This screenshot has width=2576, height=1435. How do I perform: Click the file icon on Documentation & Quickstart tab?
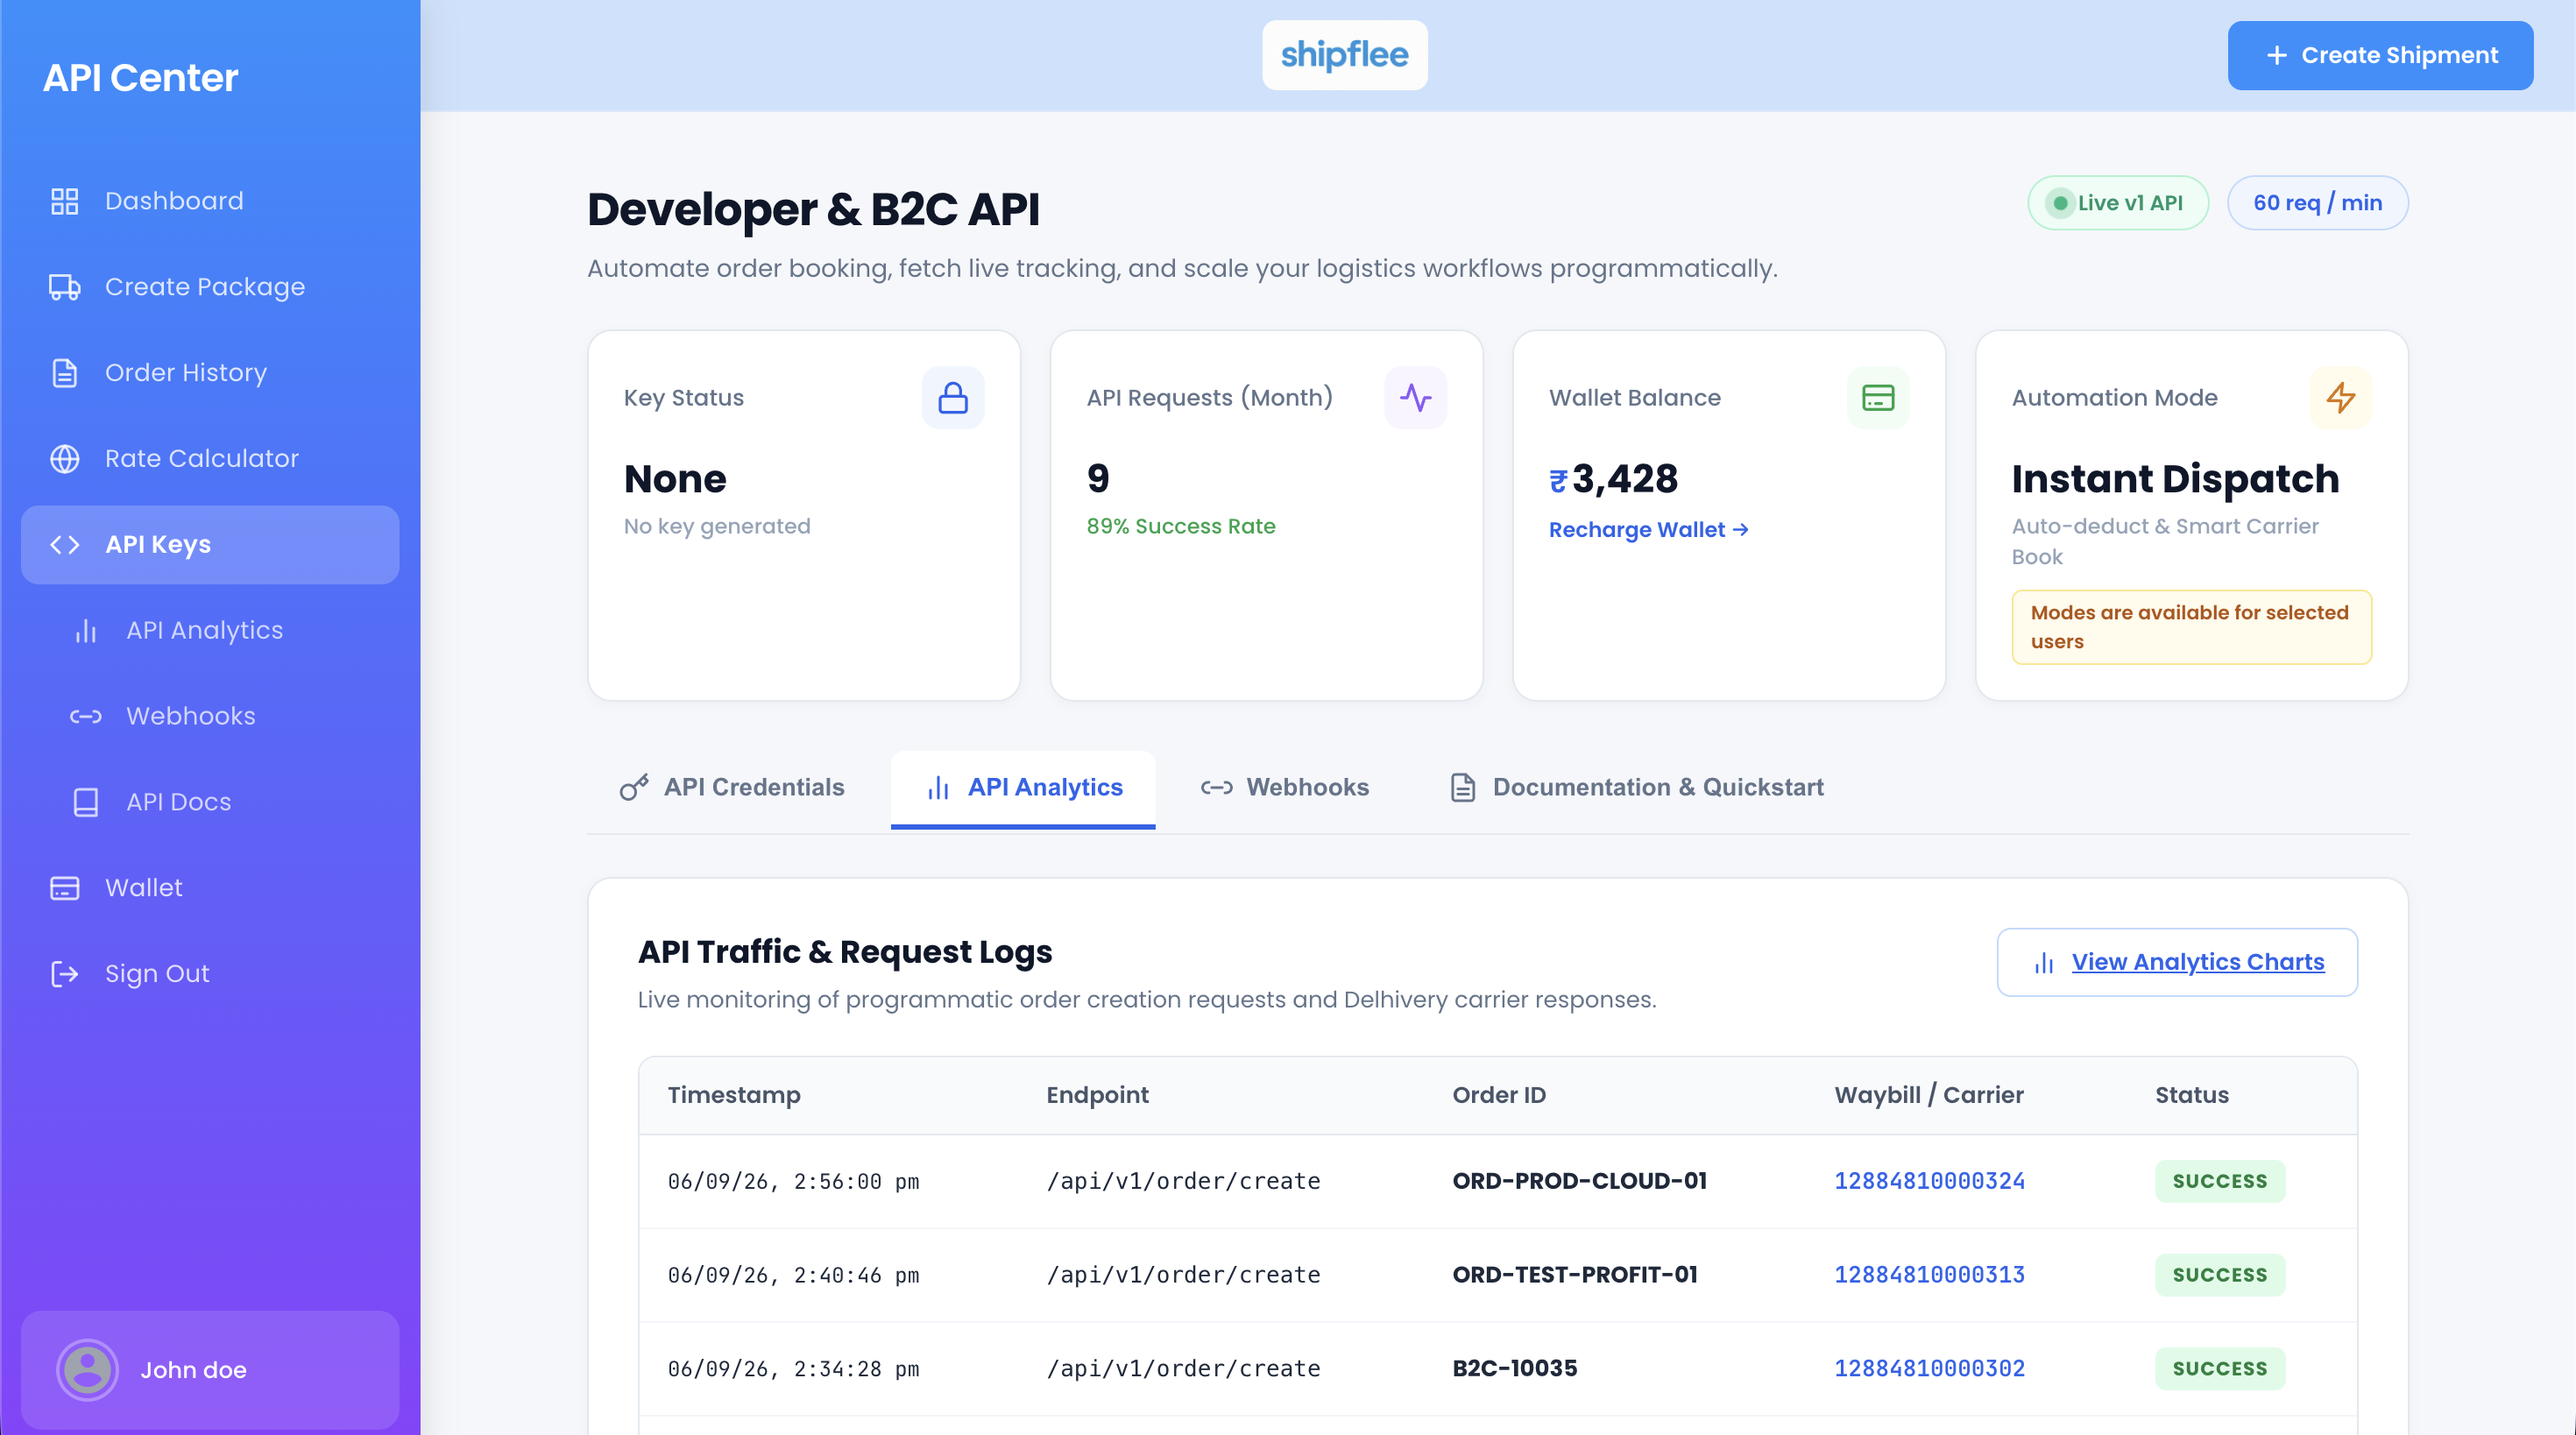pos(1463,788)
